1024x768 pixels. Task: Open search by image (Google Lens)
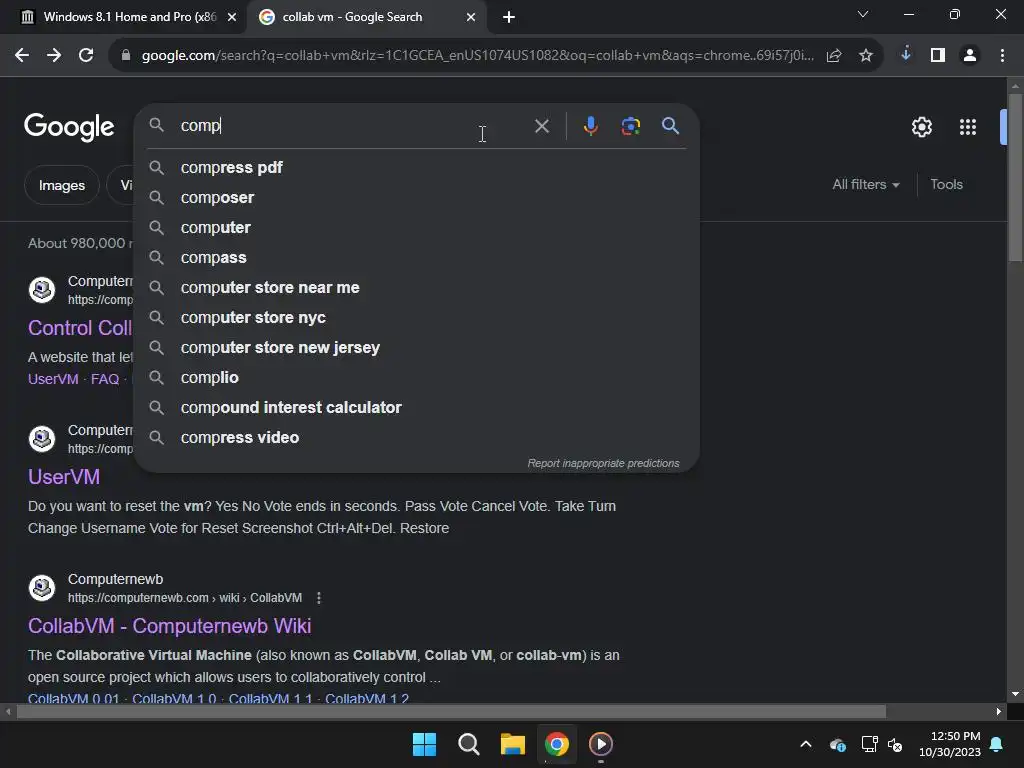[630, 125]
